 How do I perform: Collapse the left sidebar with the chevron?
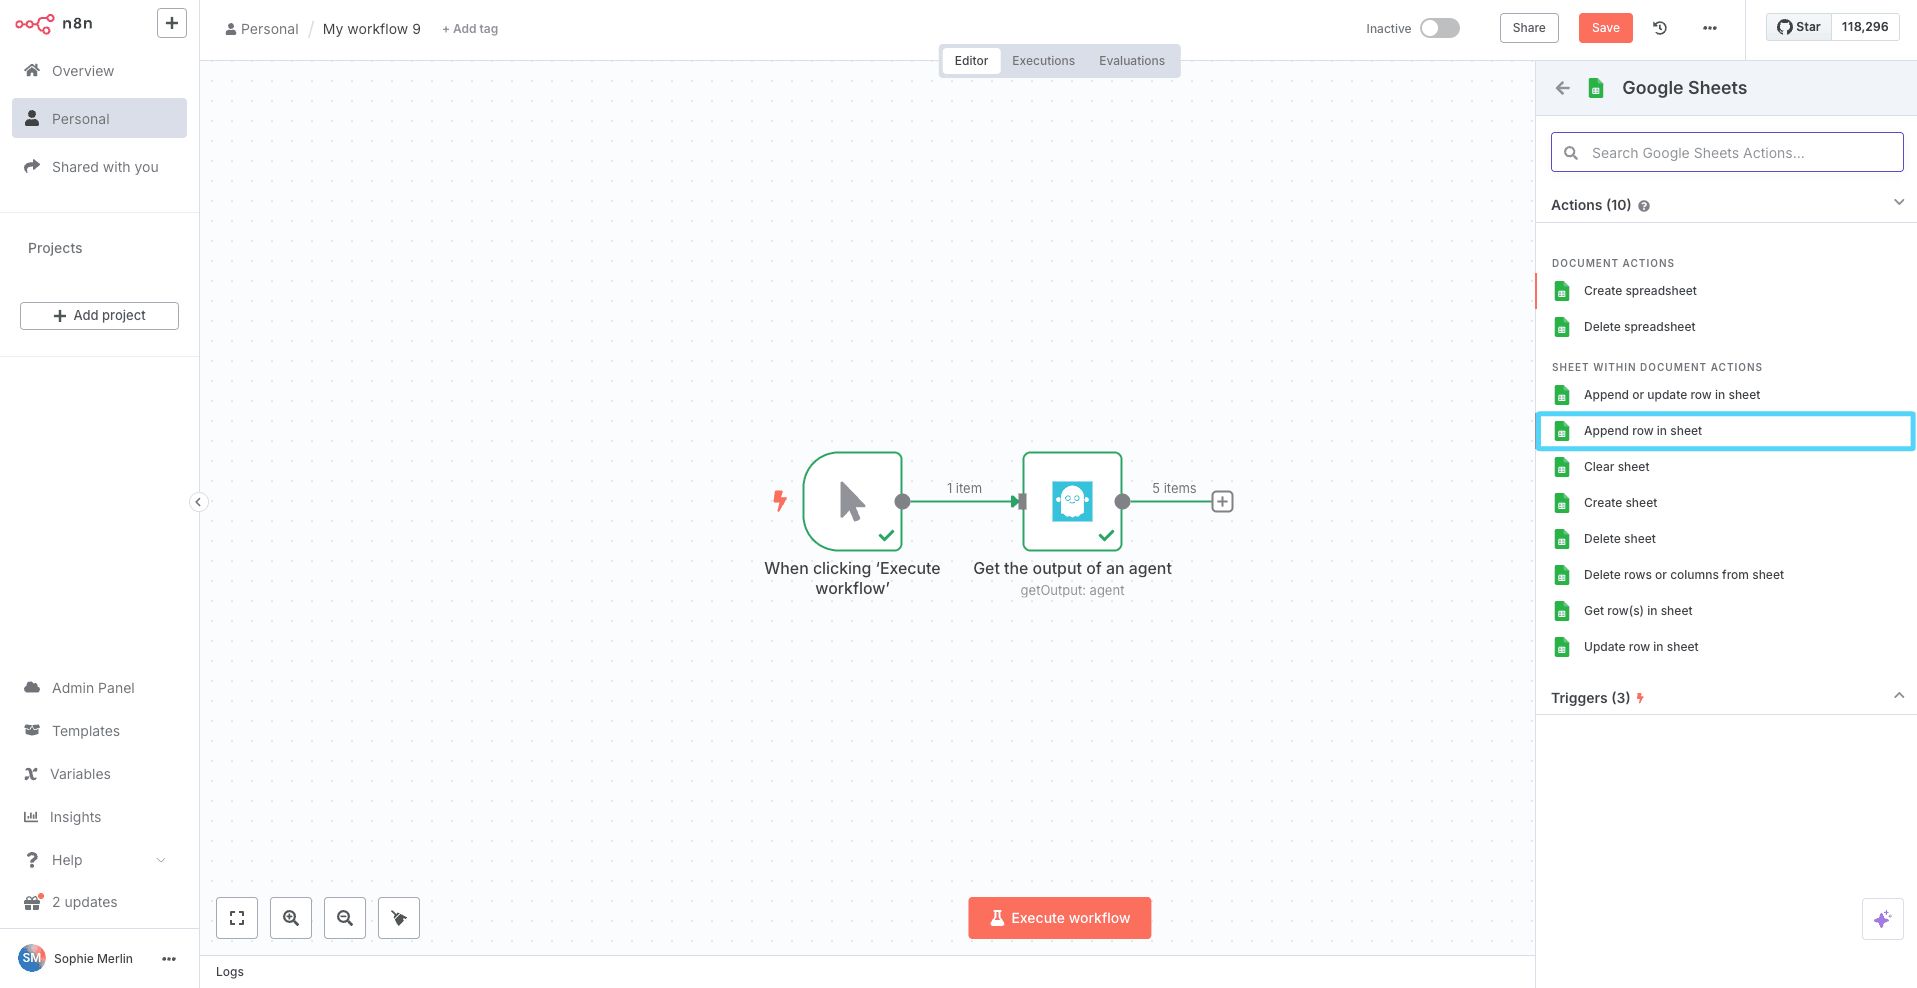pos(198,502)
